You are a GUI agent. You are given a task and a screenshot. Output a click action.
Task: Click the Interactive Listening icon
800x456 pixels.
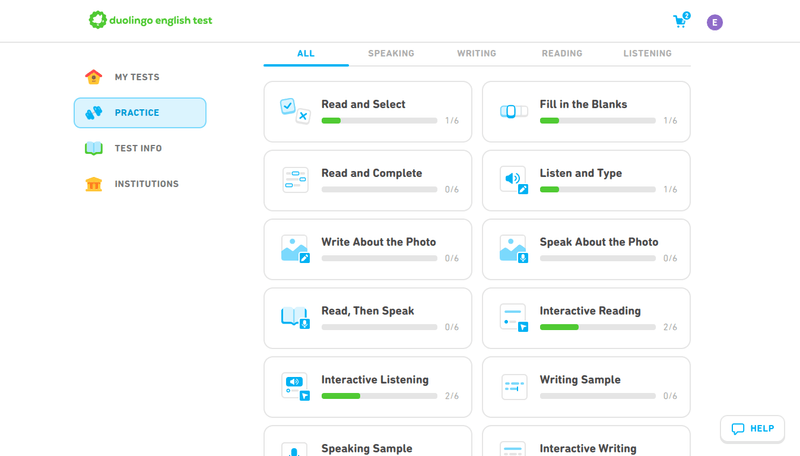point(295,387)
